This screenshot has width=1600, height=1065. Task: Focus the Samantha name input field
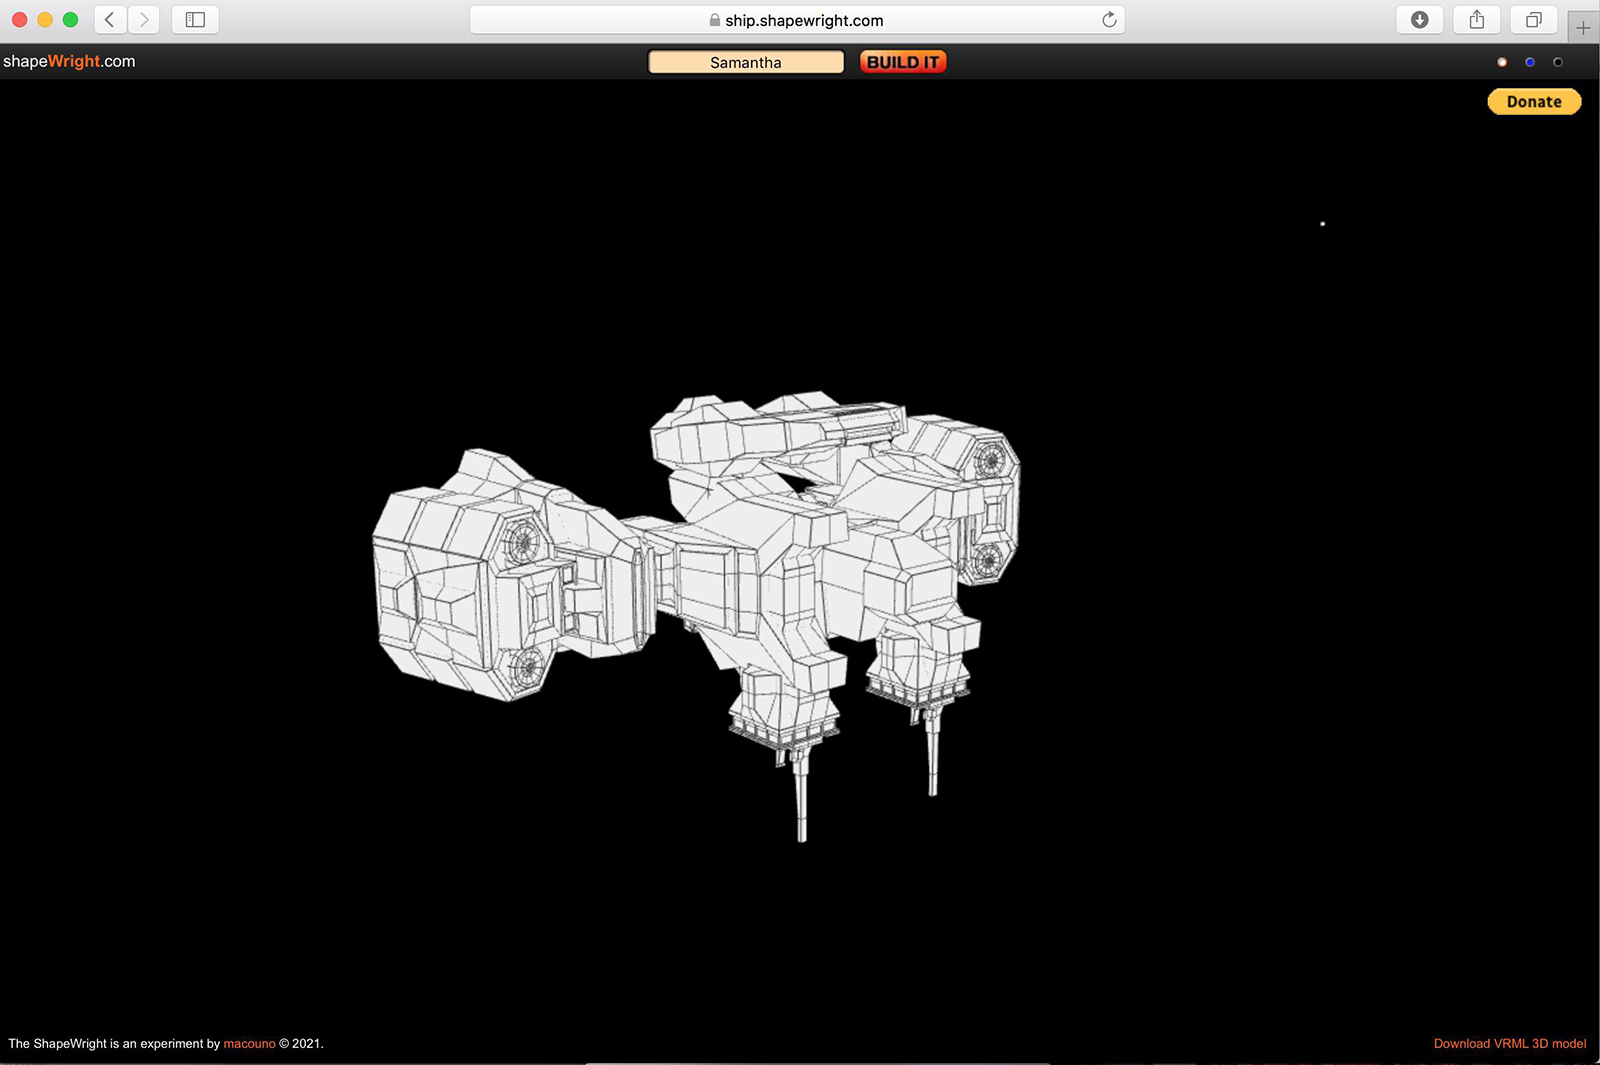[746, 62]
